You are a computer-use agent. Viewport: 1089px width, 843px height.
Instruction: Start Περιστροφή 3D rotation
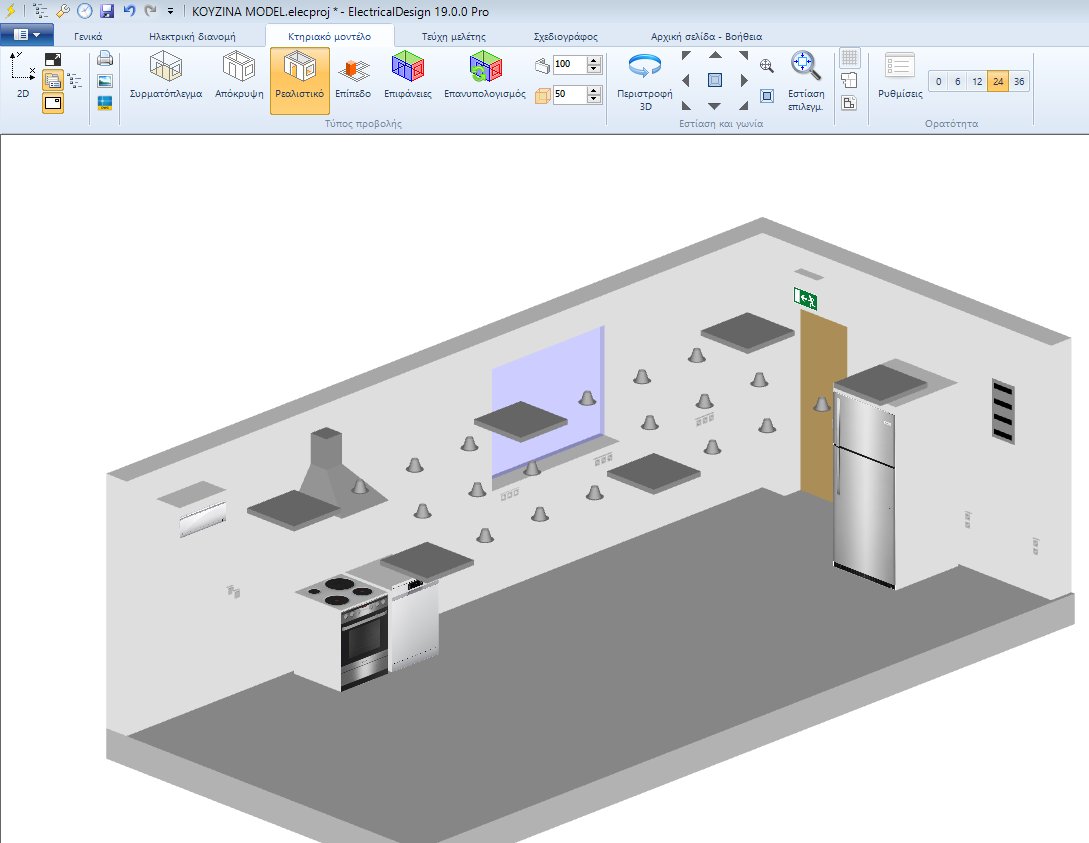click(645, 78)
